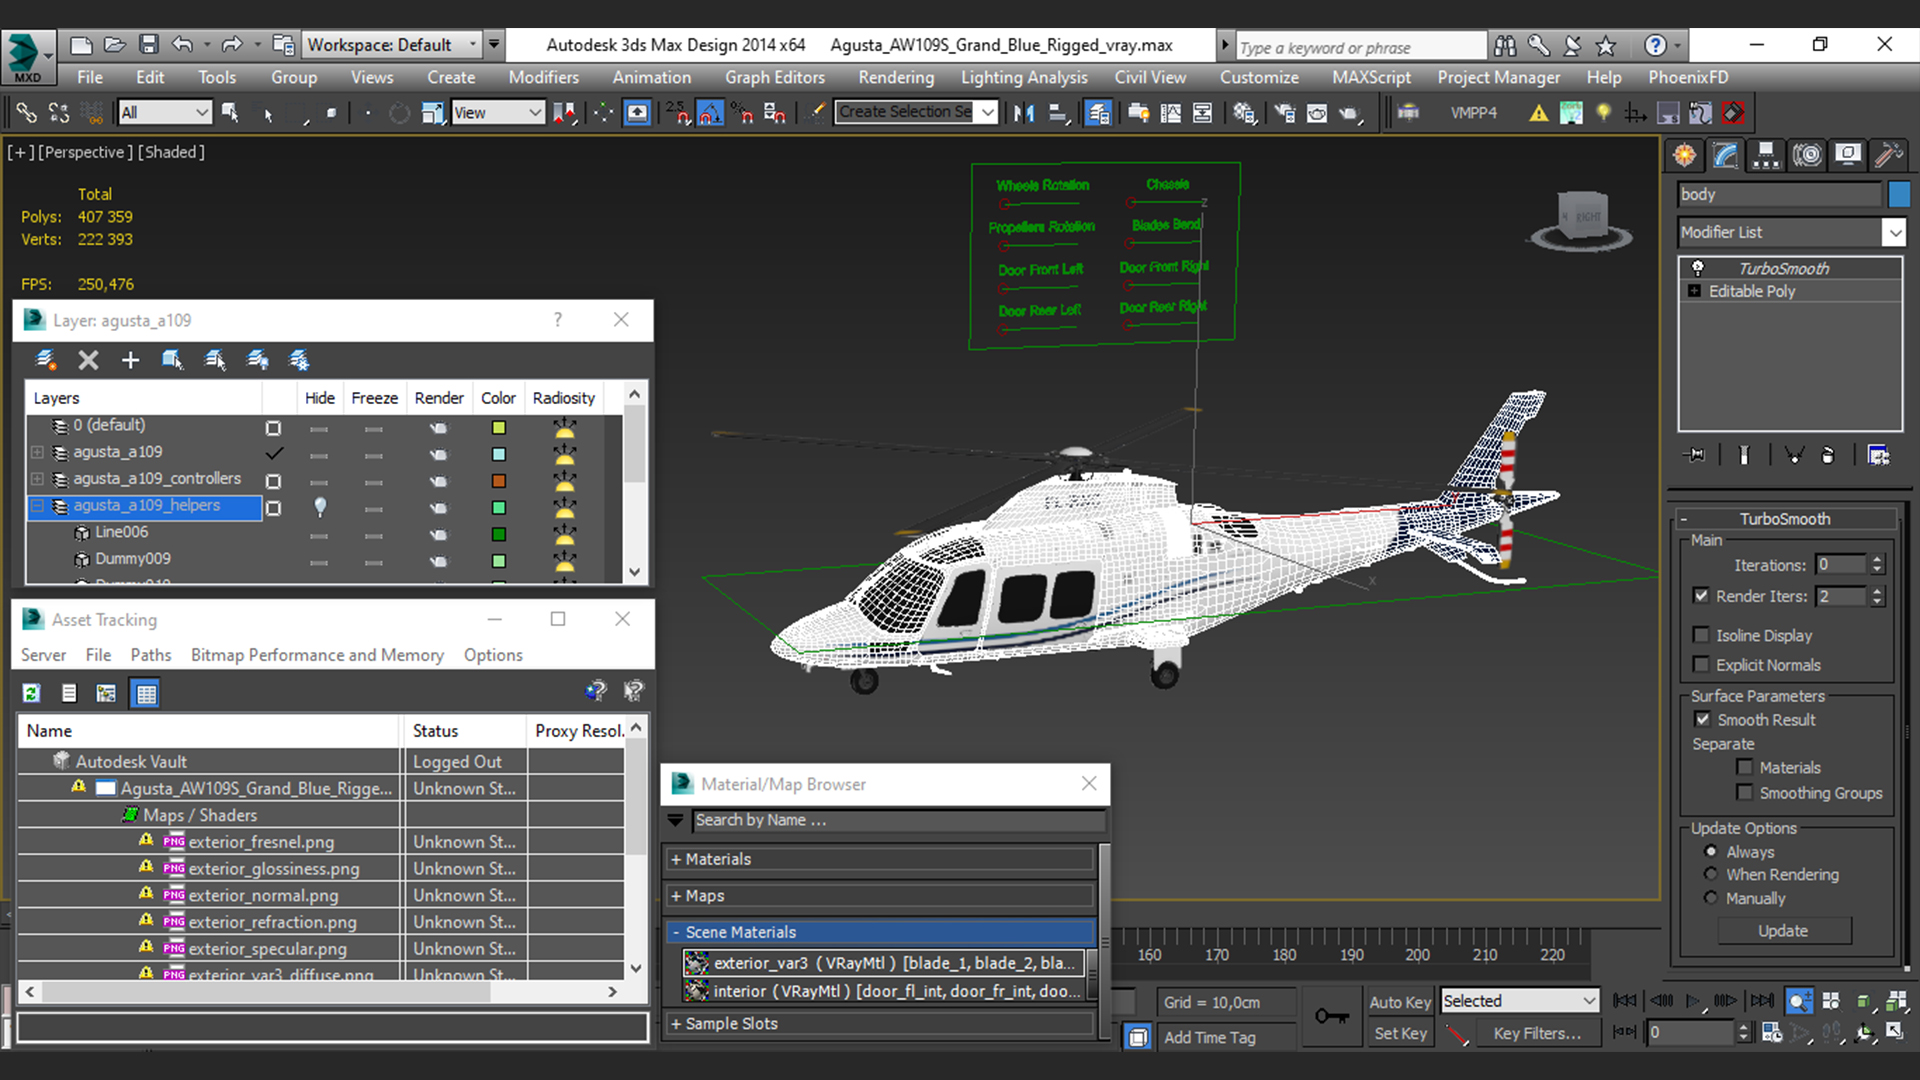The image size is (1920, 1080).
Task: Click the Set Keys key icon
Action: point(1331,1016)
